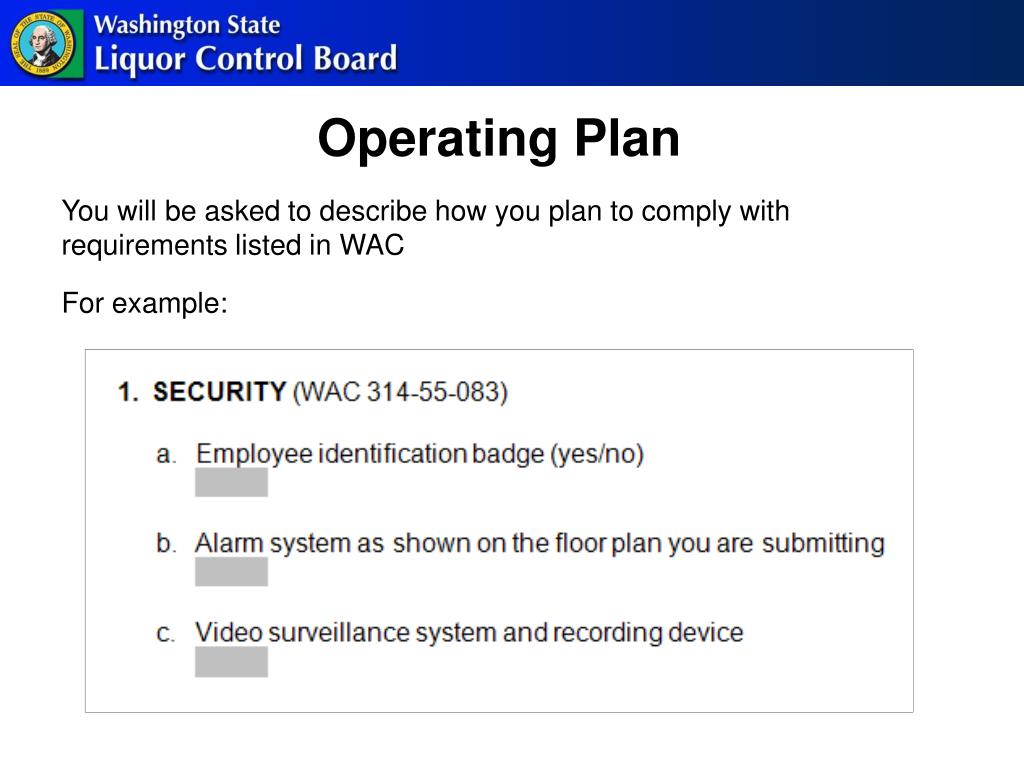Click 'requirements listed in WAC' line
This screenshot has width=1024, height=768.
coord(233,246)
